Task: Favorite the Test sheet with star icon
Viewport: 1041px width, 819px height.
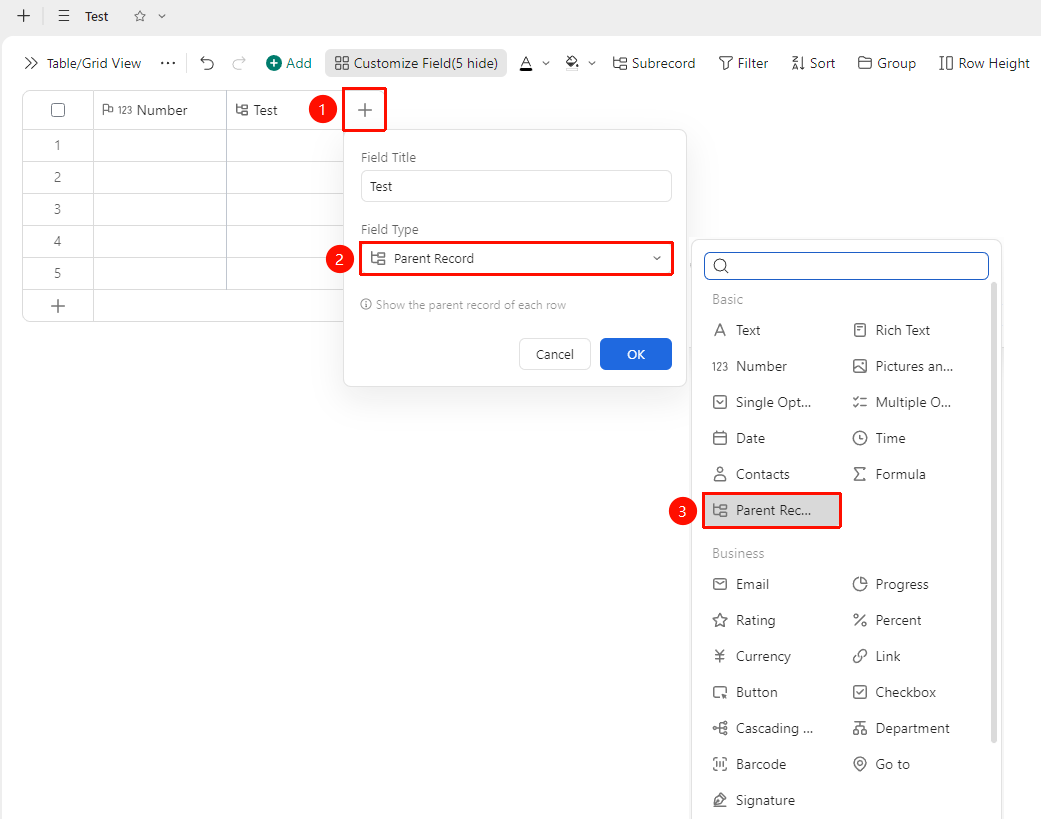Action: 139,17
